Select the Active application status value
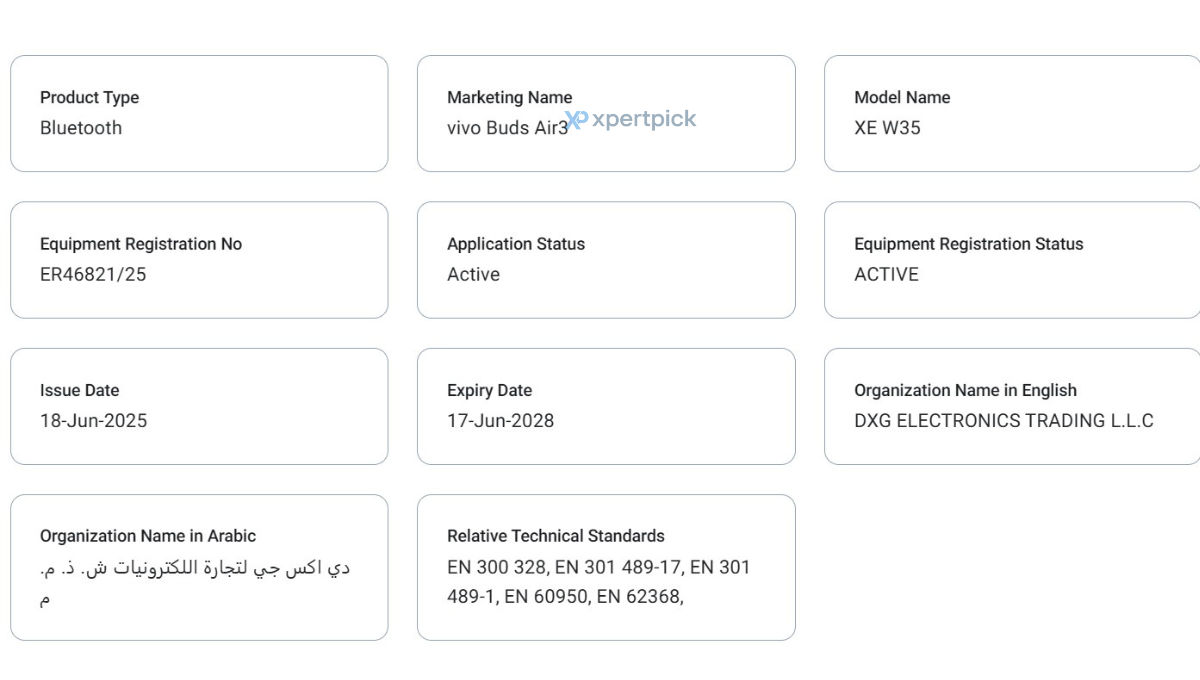1200x680 pixels. (x=473, y=274)
